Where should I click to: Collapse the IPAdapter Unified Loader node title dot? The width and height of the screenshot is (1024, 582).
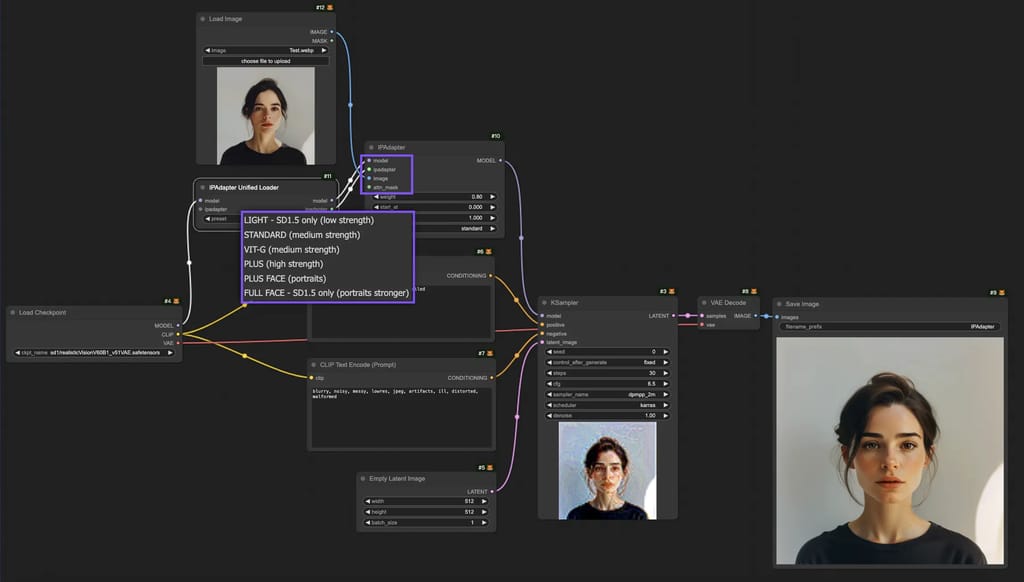(x=202, y=187)
